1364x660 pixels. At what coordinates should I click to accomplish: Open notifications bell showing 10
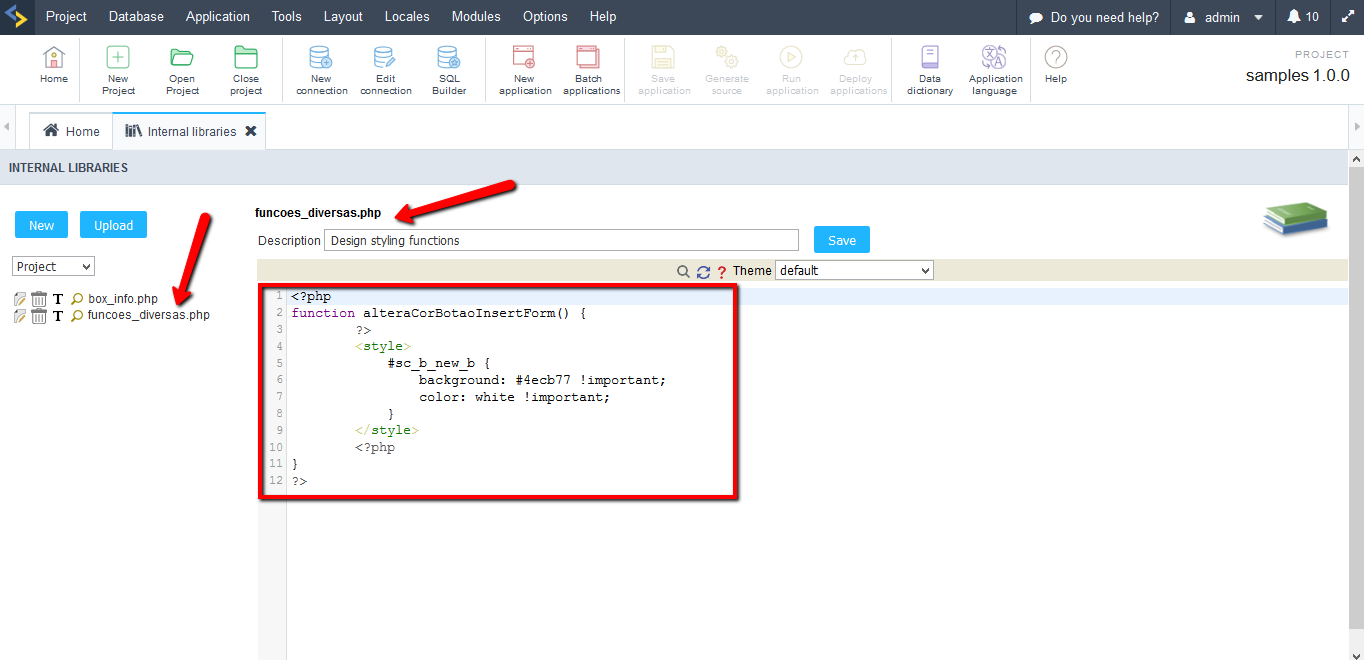coord(1303,17)
